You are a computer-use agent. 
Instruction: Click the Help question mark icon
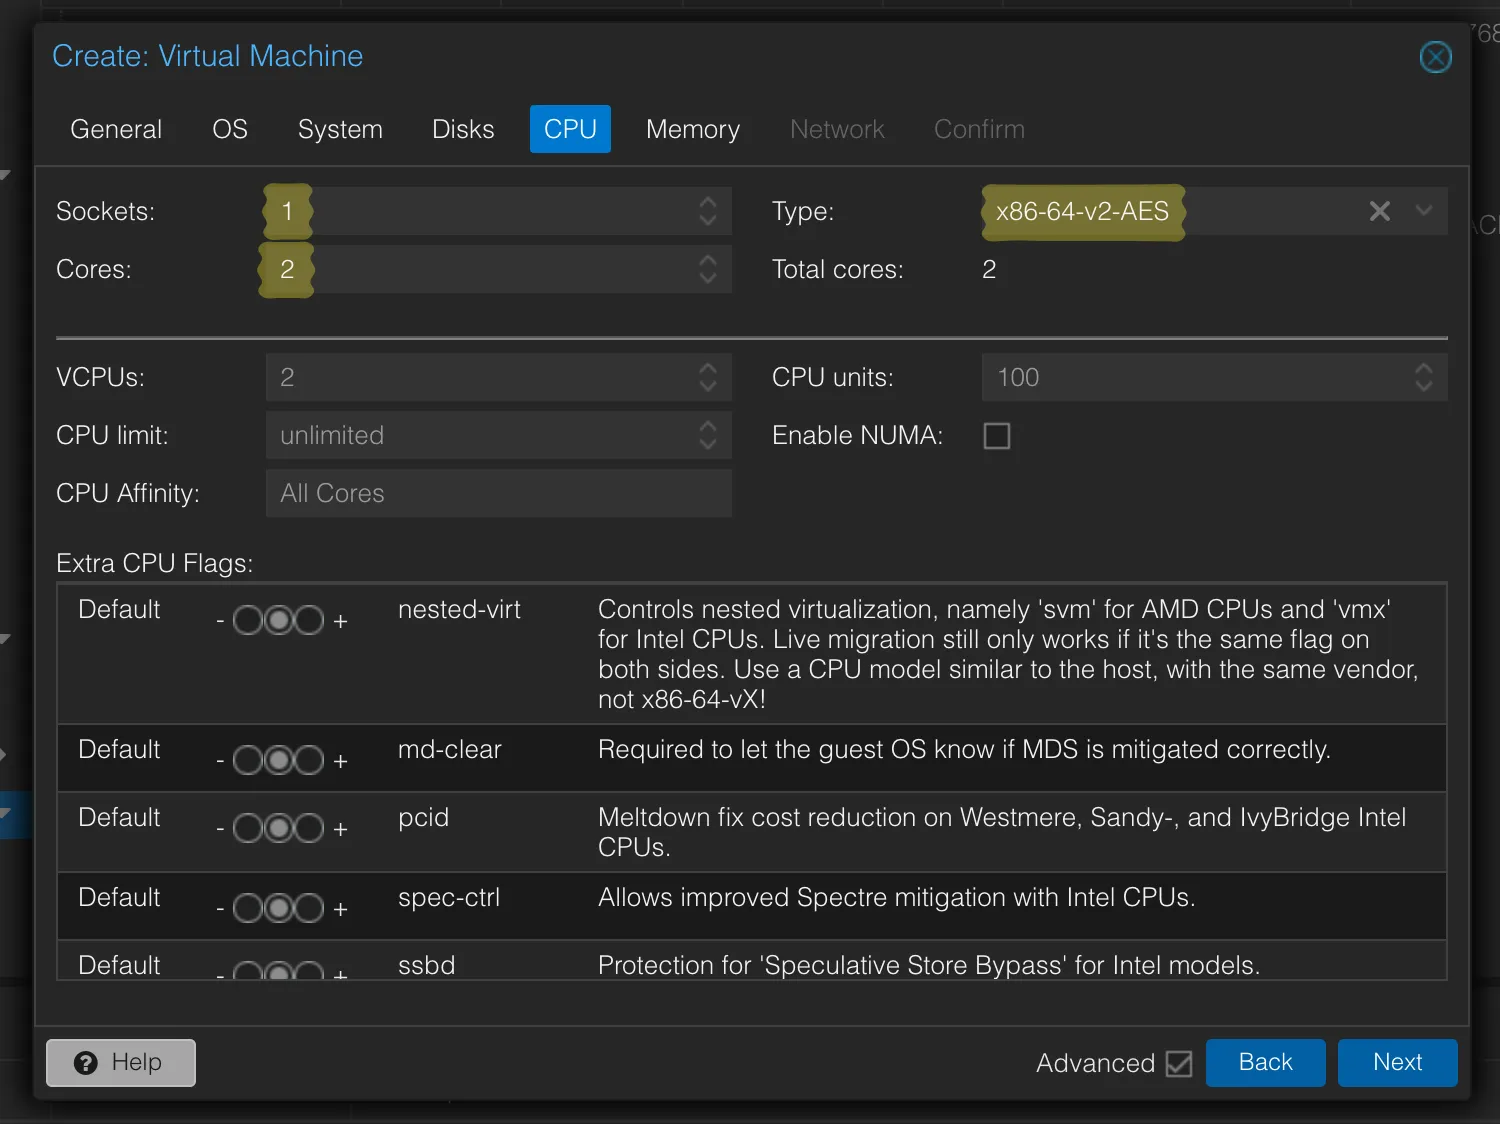[86, 1063]
